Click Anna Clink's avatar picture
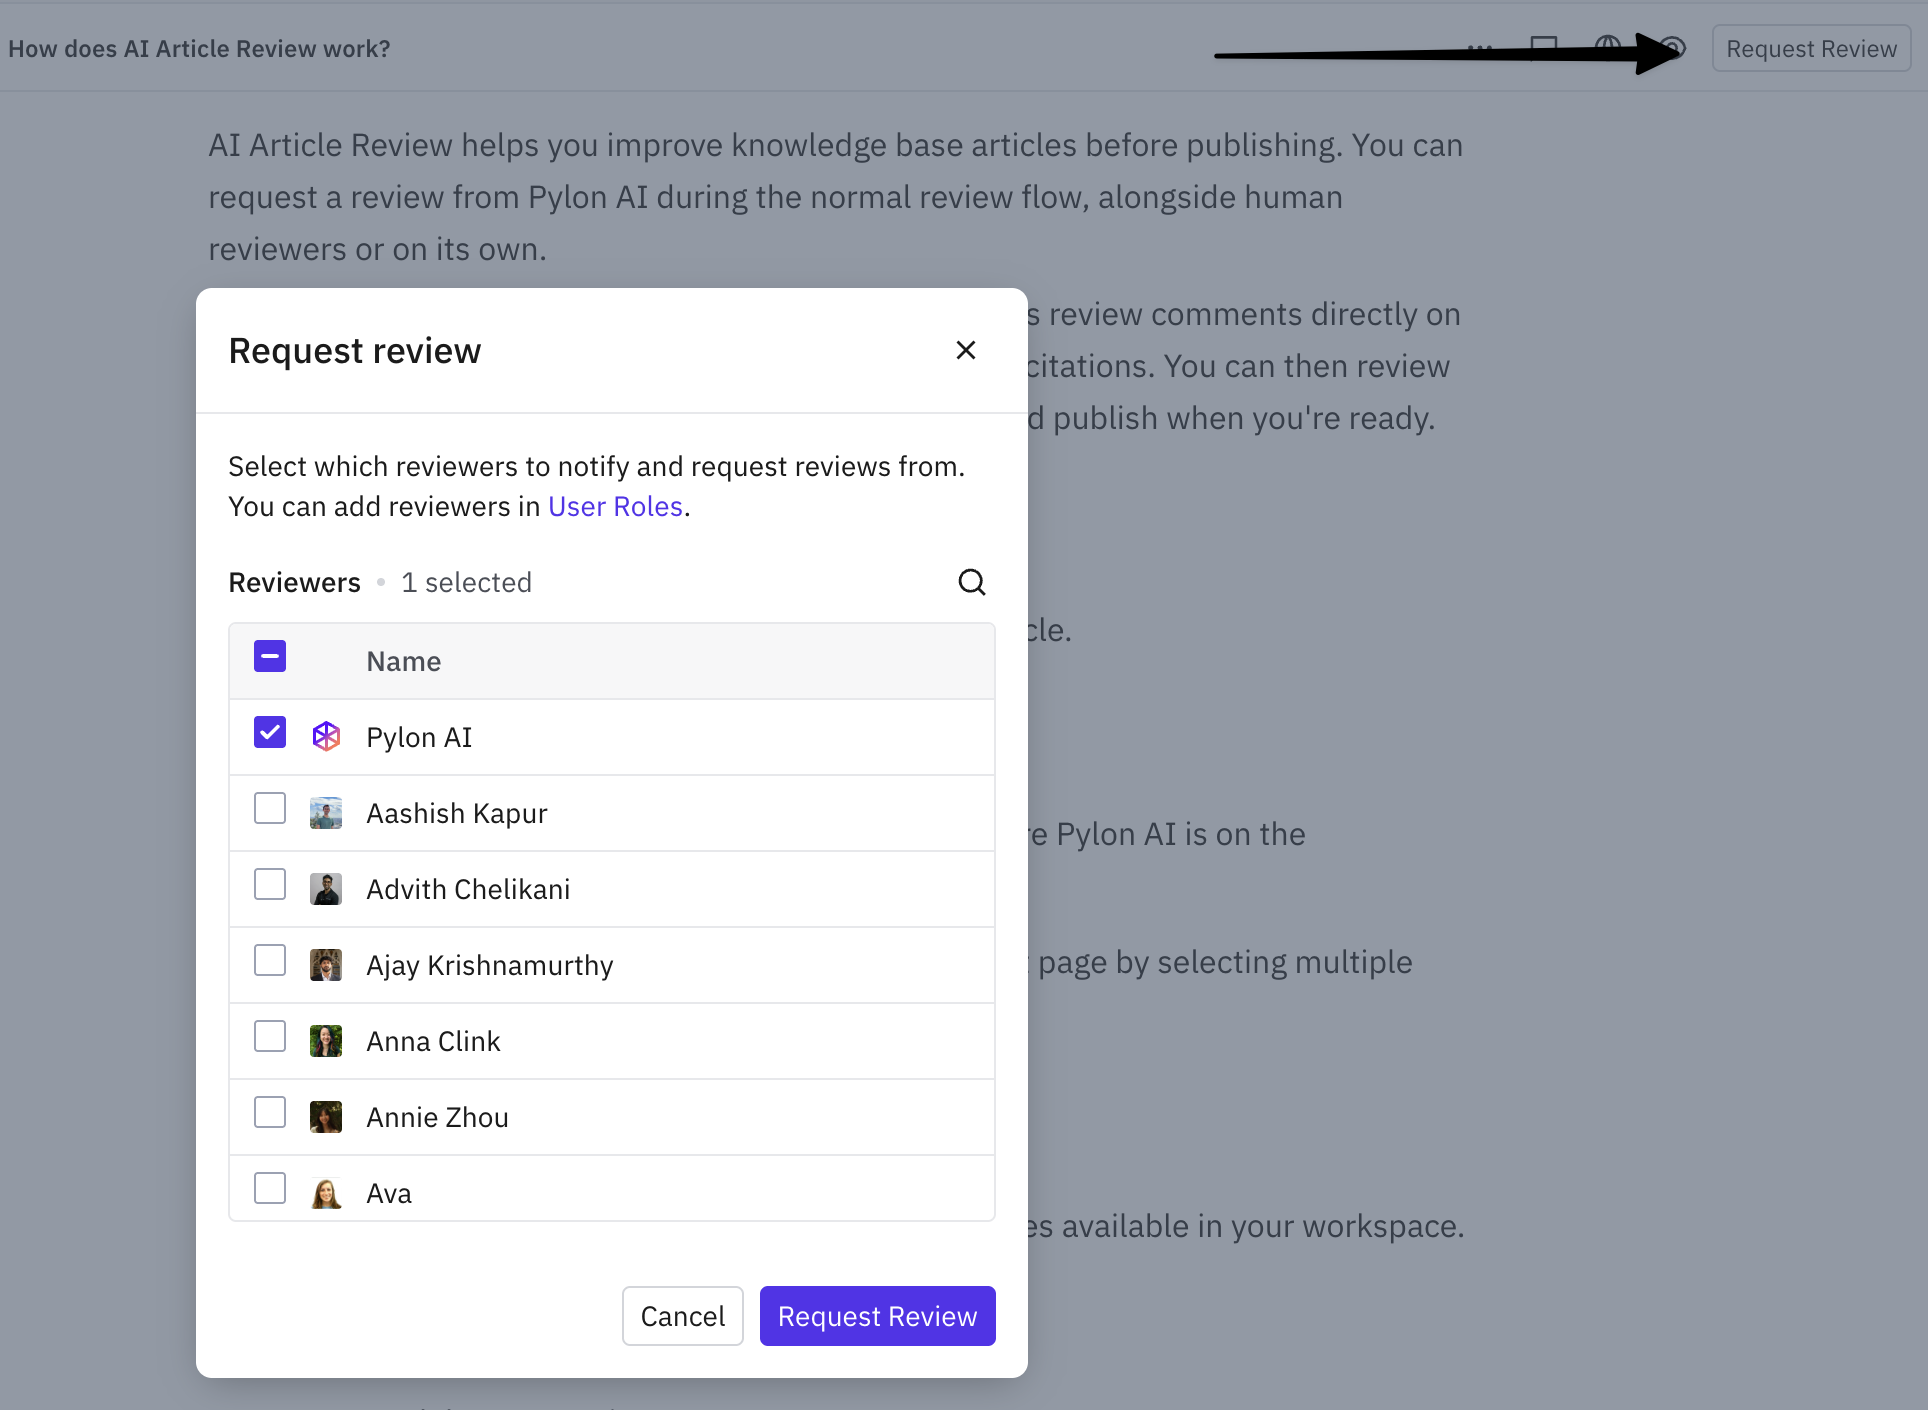 click(326, 1041)
